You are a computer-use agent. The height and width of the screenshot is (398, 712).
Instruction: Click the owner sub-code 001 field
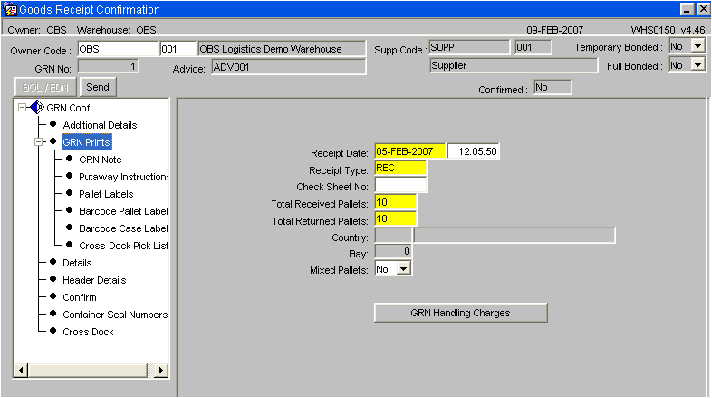coord(178,49)
